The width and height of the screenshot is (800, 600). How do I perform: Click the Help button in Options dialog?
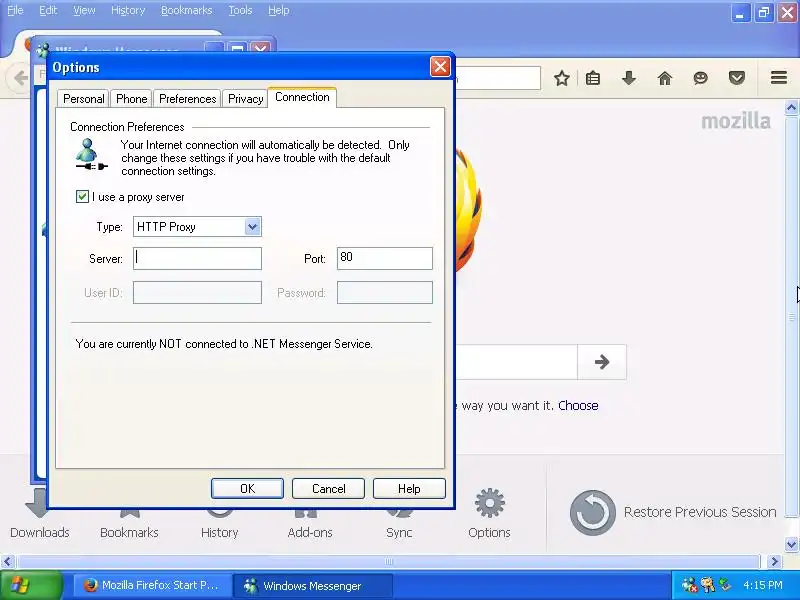(x=409, y=489)
